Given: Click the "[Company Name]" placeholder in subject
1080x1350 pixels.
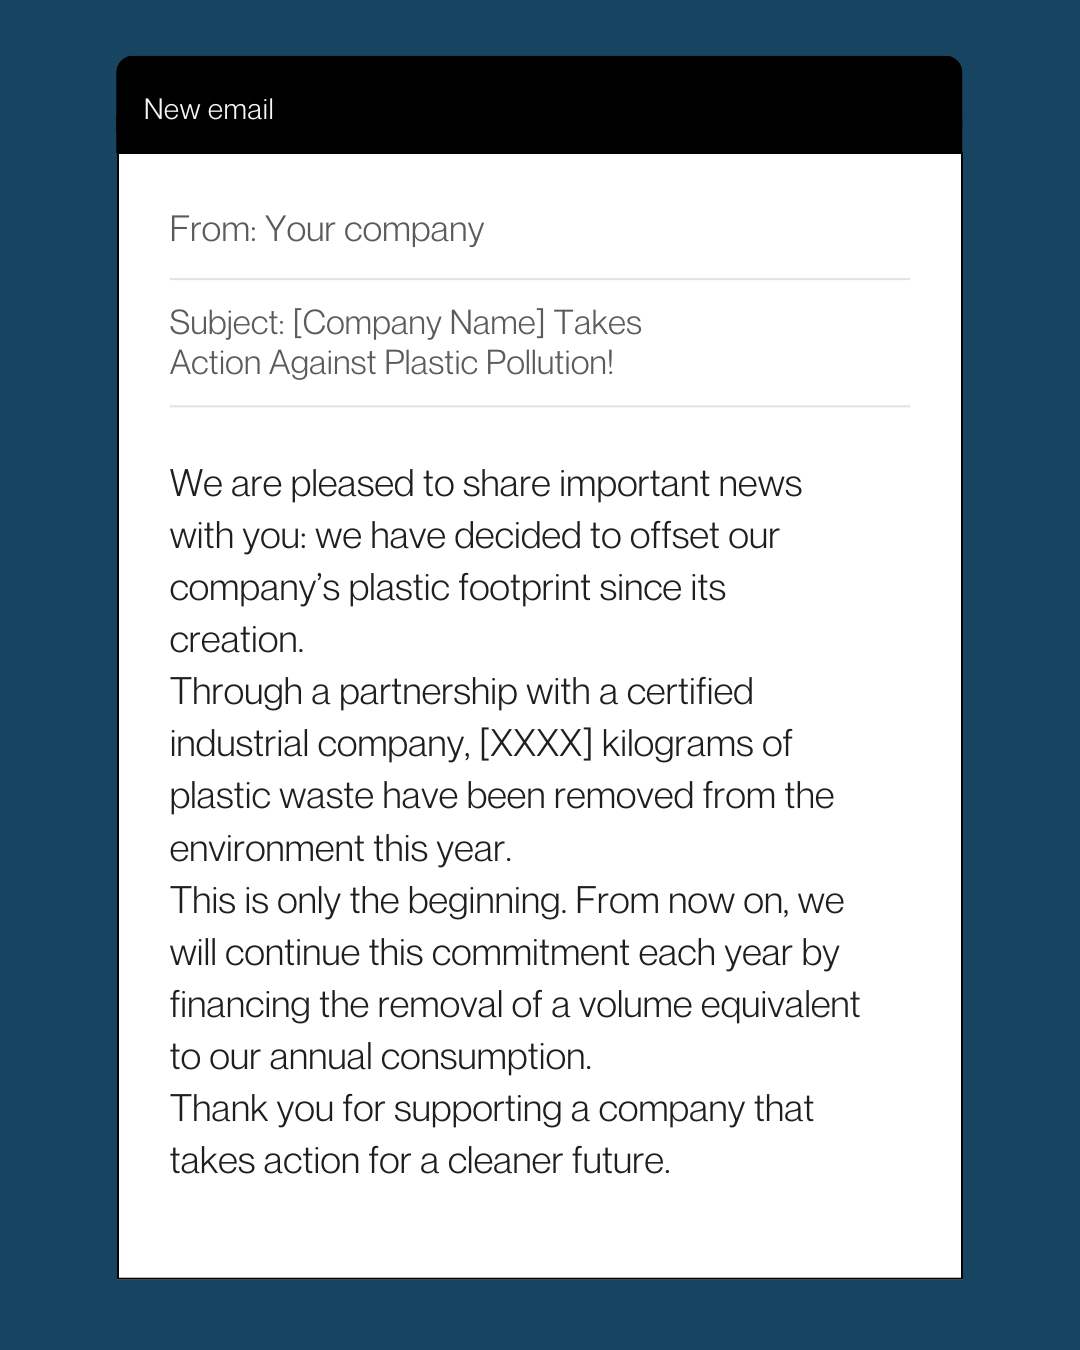Looking at the screenshot, I should (418, 323).
